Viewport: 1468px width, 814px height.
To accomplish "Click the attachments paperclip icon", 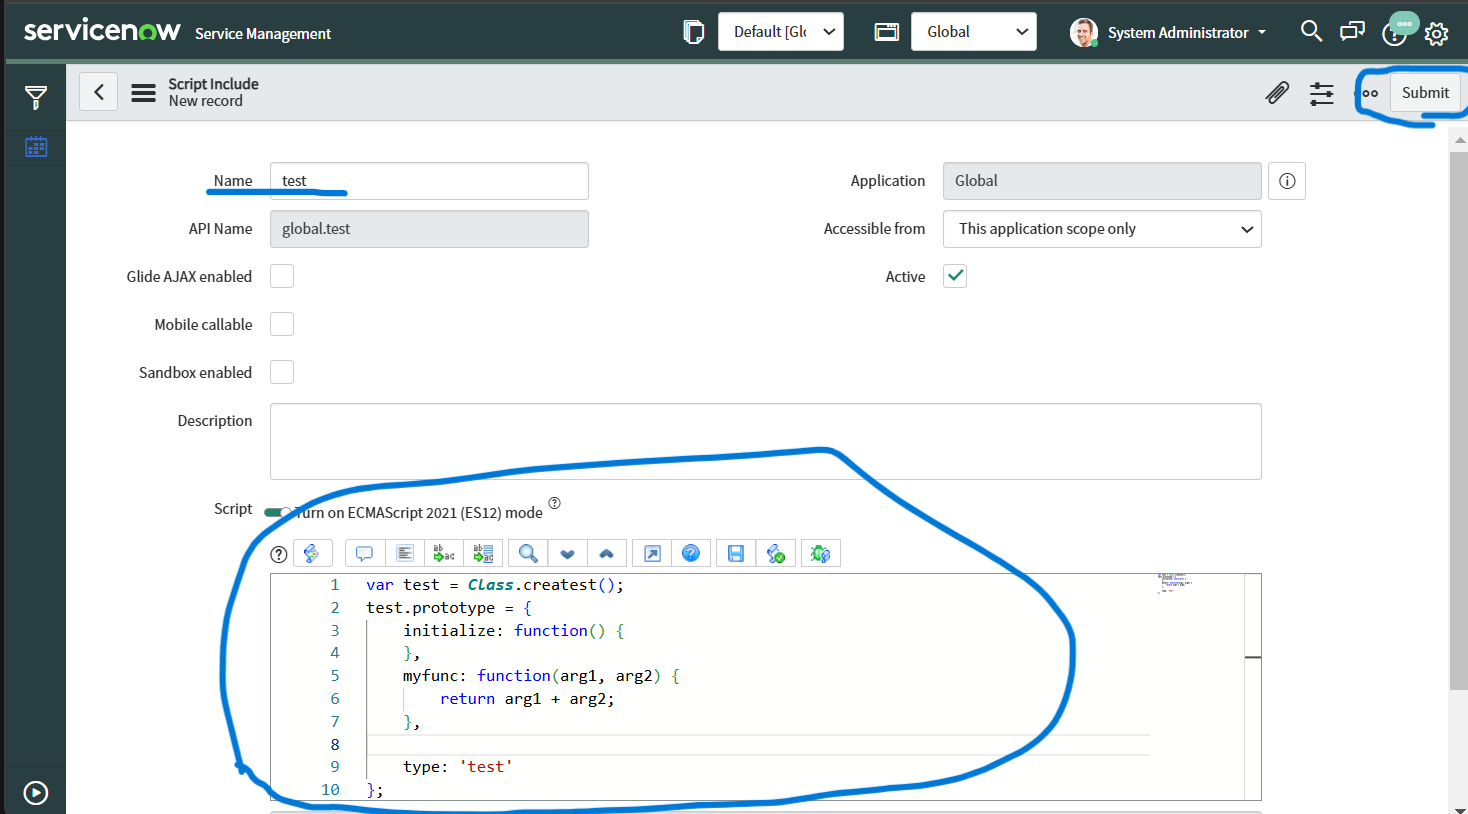I will point(1277,92).
